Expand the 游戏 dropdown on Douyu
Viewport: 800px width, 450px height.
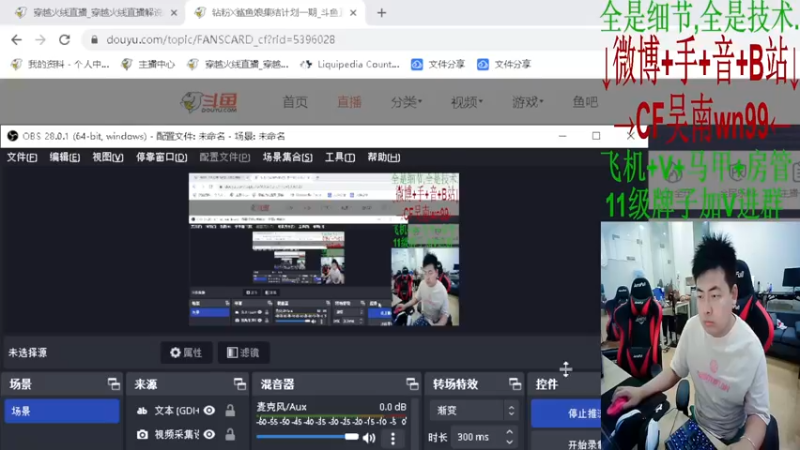pyautogui.click(x=528, y=102)
